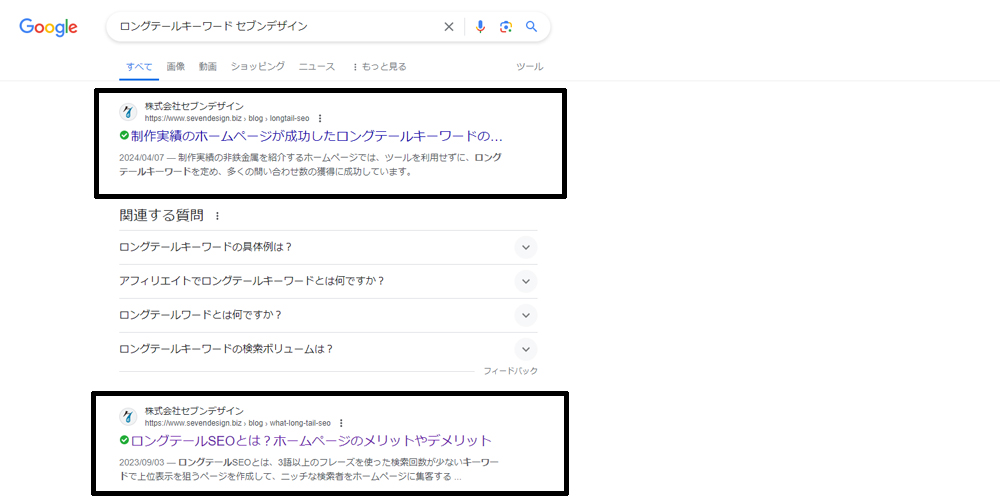Click question text ロングテールキーワードの具体例は？
The width and height of the screenshot is (1000, 500).
point(206,247)
